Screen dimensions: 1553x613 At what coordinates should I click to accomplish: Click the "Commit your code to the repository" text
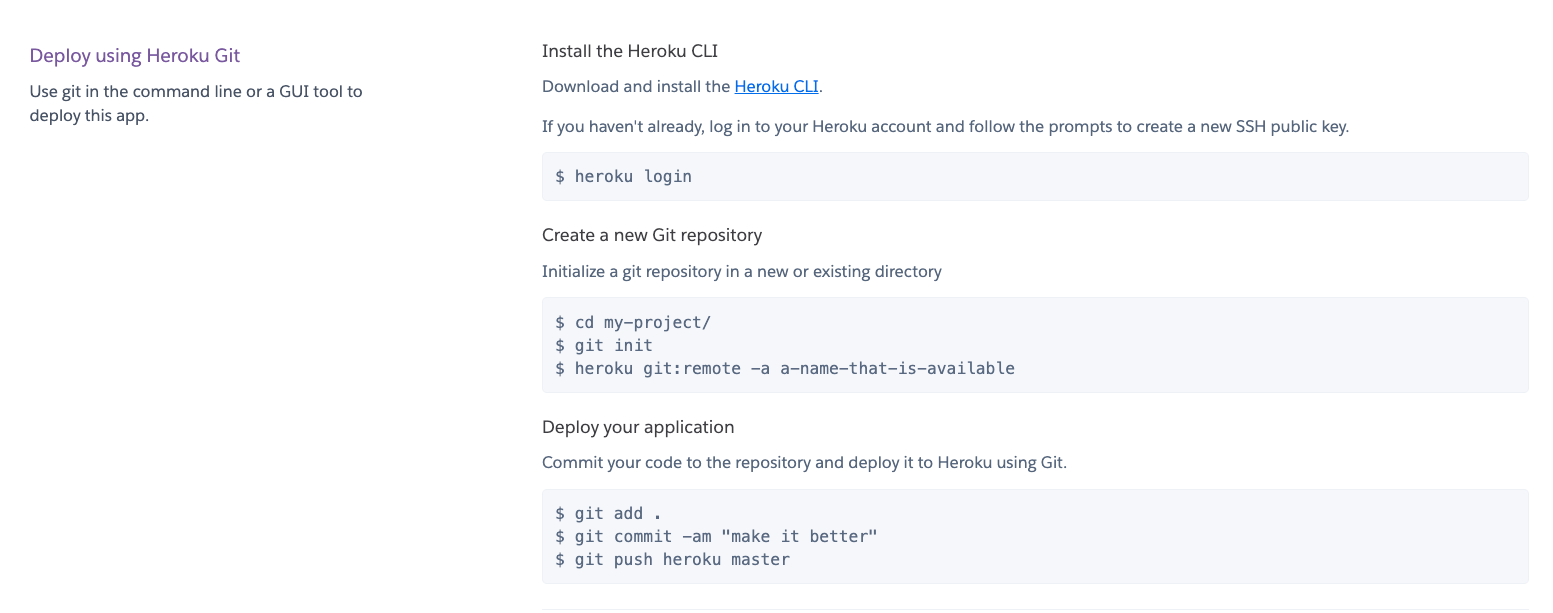[x=805, y=463]
